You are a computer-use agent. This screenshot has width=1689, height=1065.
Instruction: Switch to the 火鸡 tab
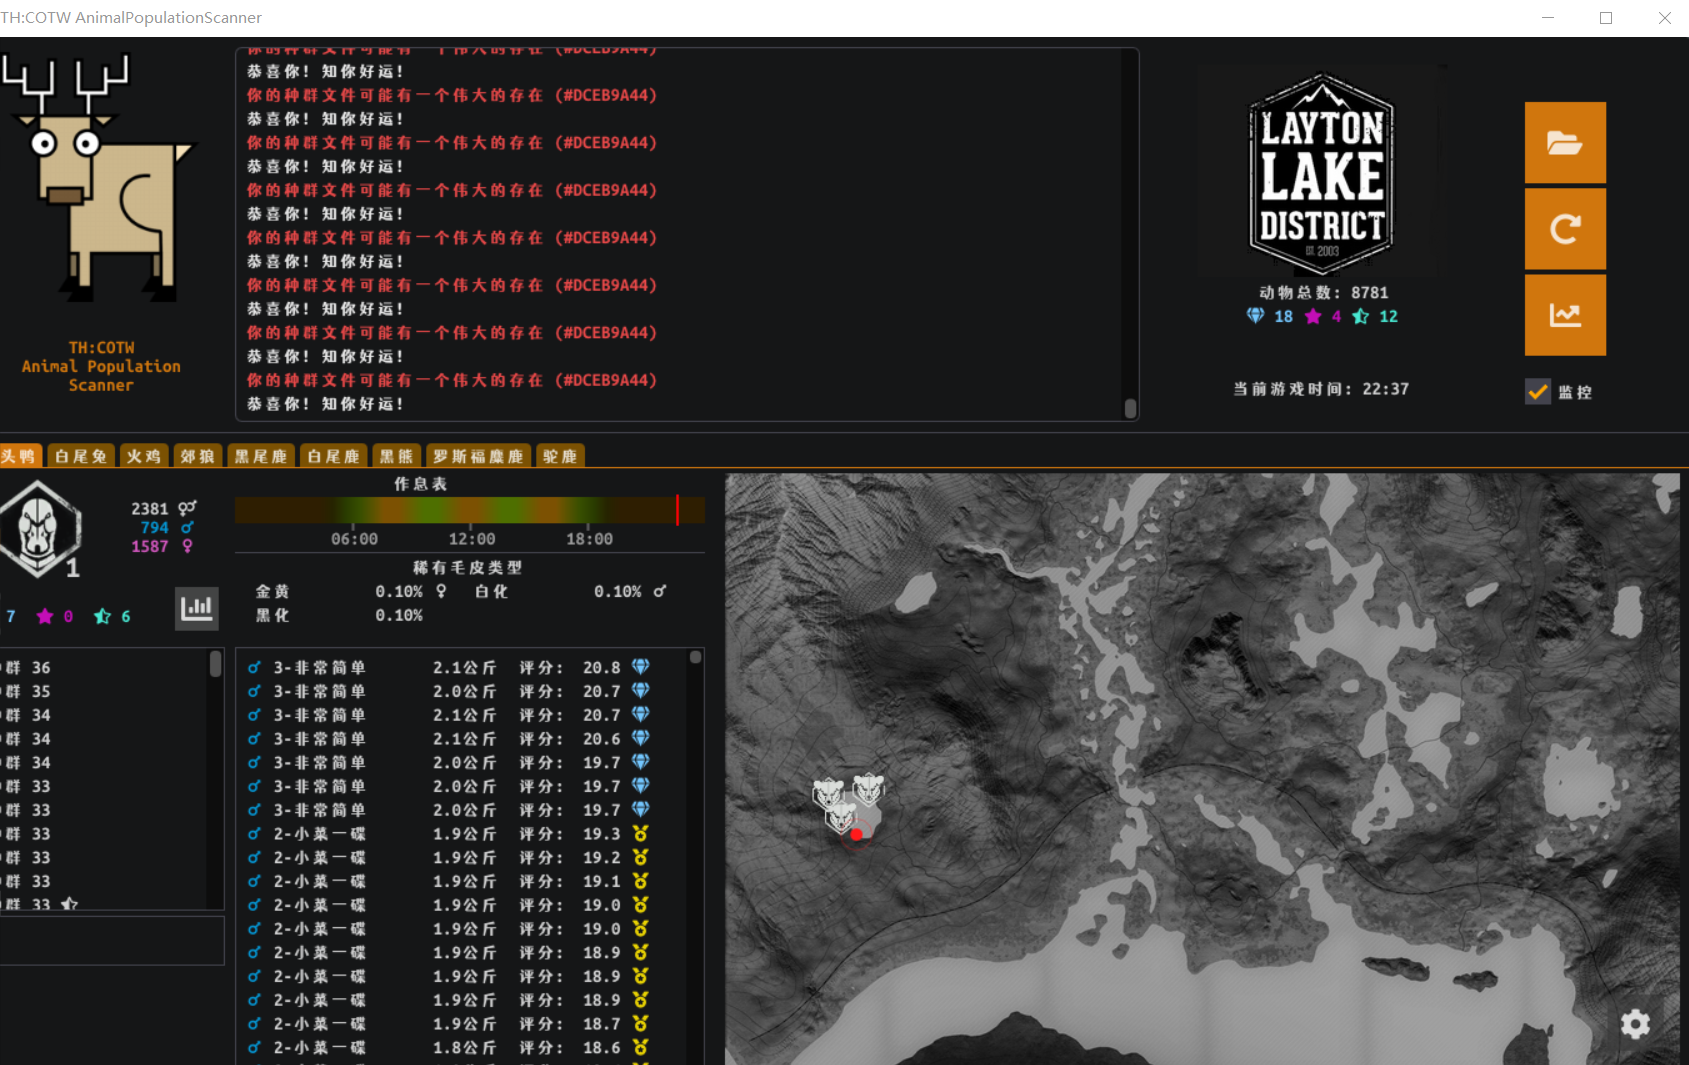[144, 457]
